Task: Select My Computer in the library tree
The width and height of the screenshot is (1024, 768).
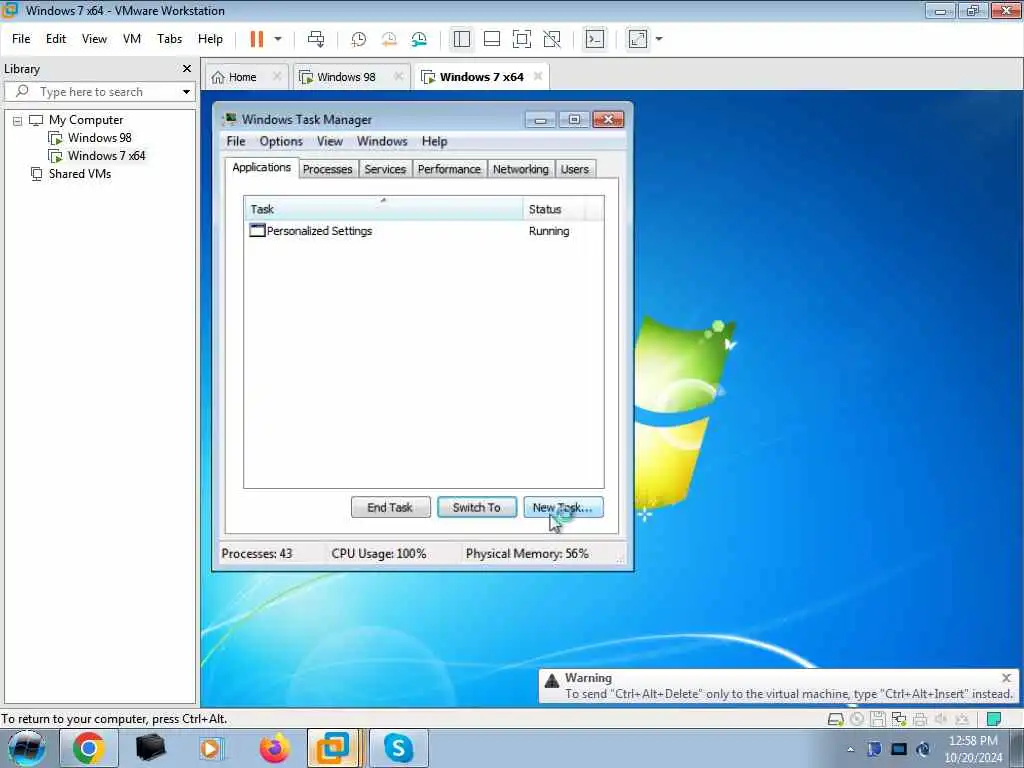Action: point(86,120)
